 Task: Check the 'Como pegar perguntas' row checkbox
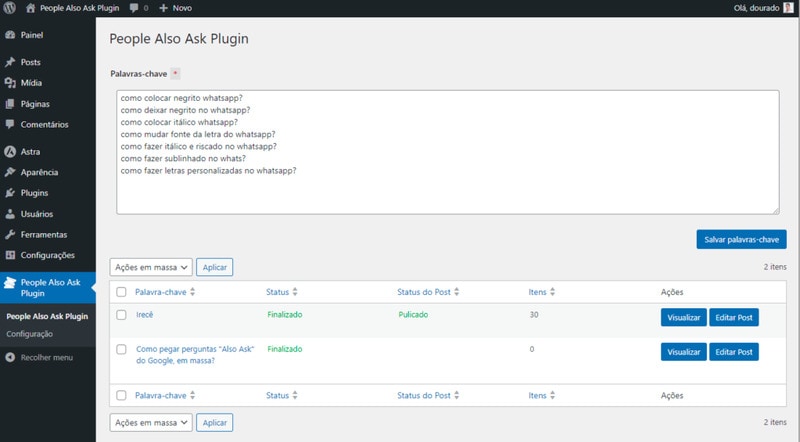[121, 350]
